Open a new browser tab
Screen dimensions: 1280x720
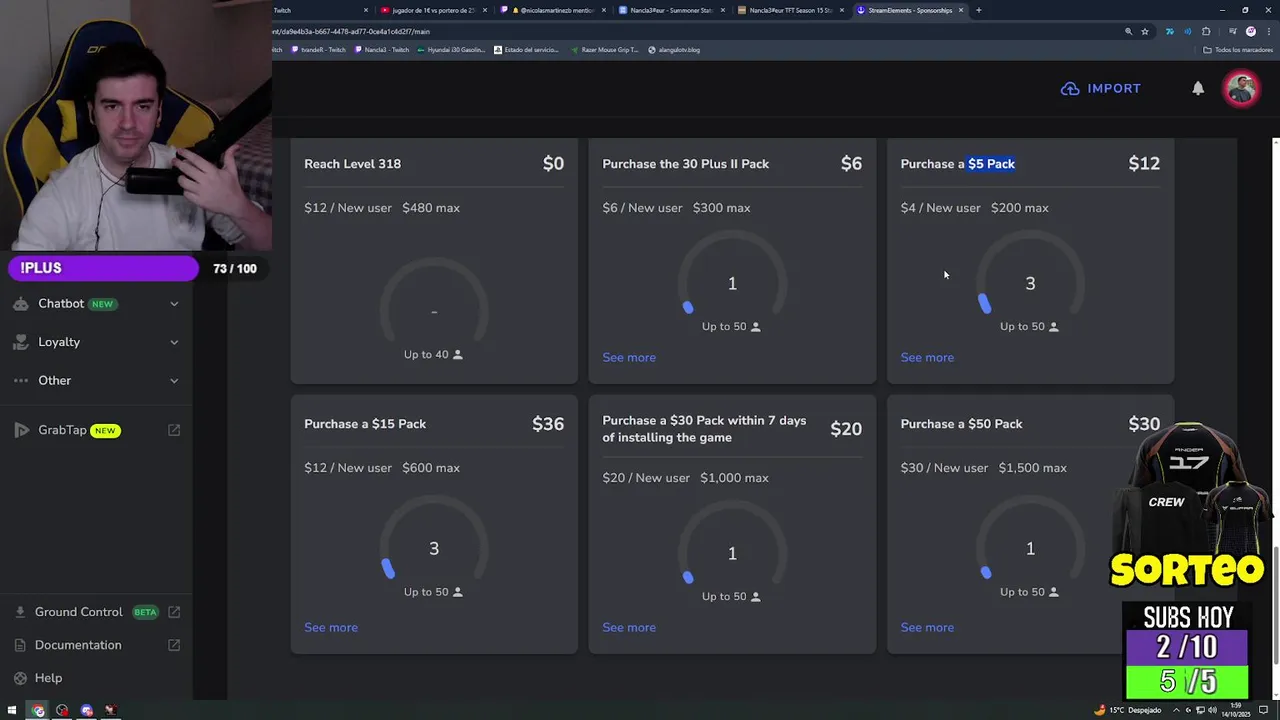point(978,10)
